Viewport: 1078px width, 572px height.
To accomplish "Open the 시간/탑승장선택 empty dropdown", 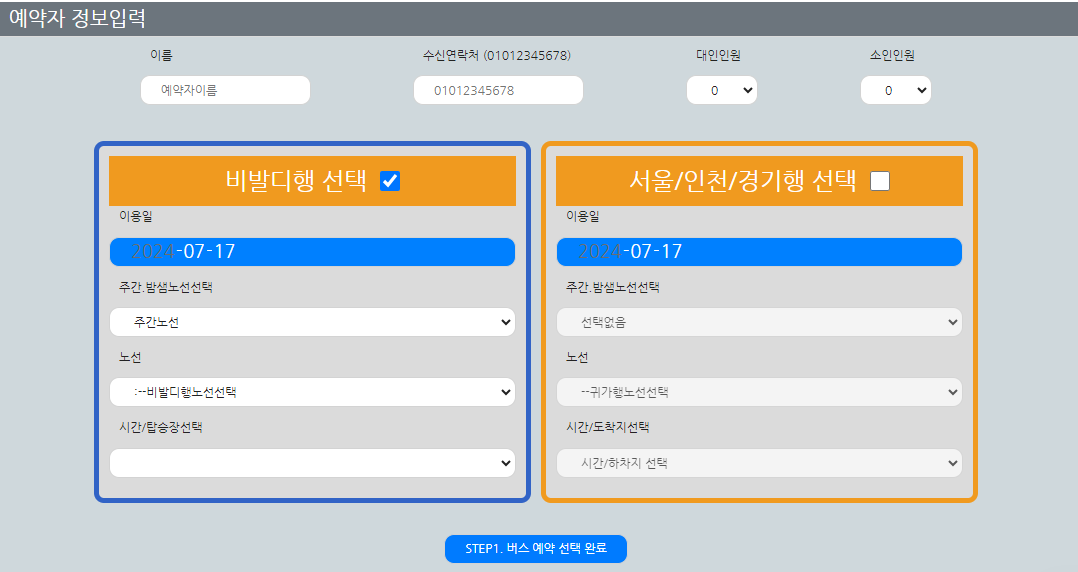I will (312, 463).
